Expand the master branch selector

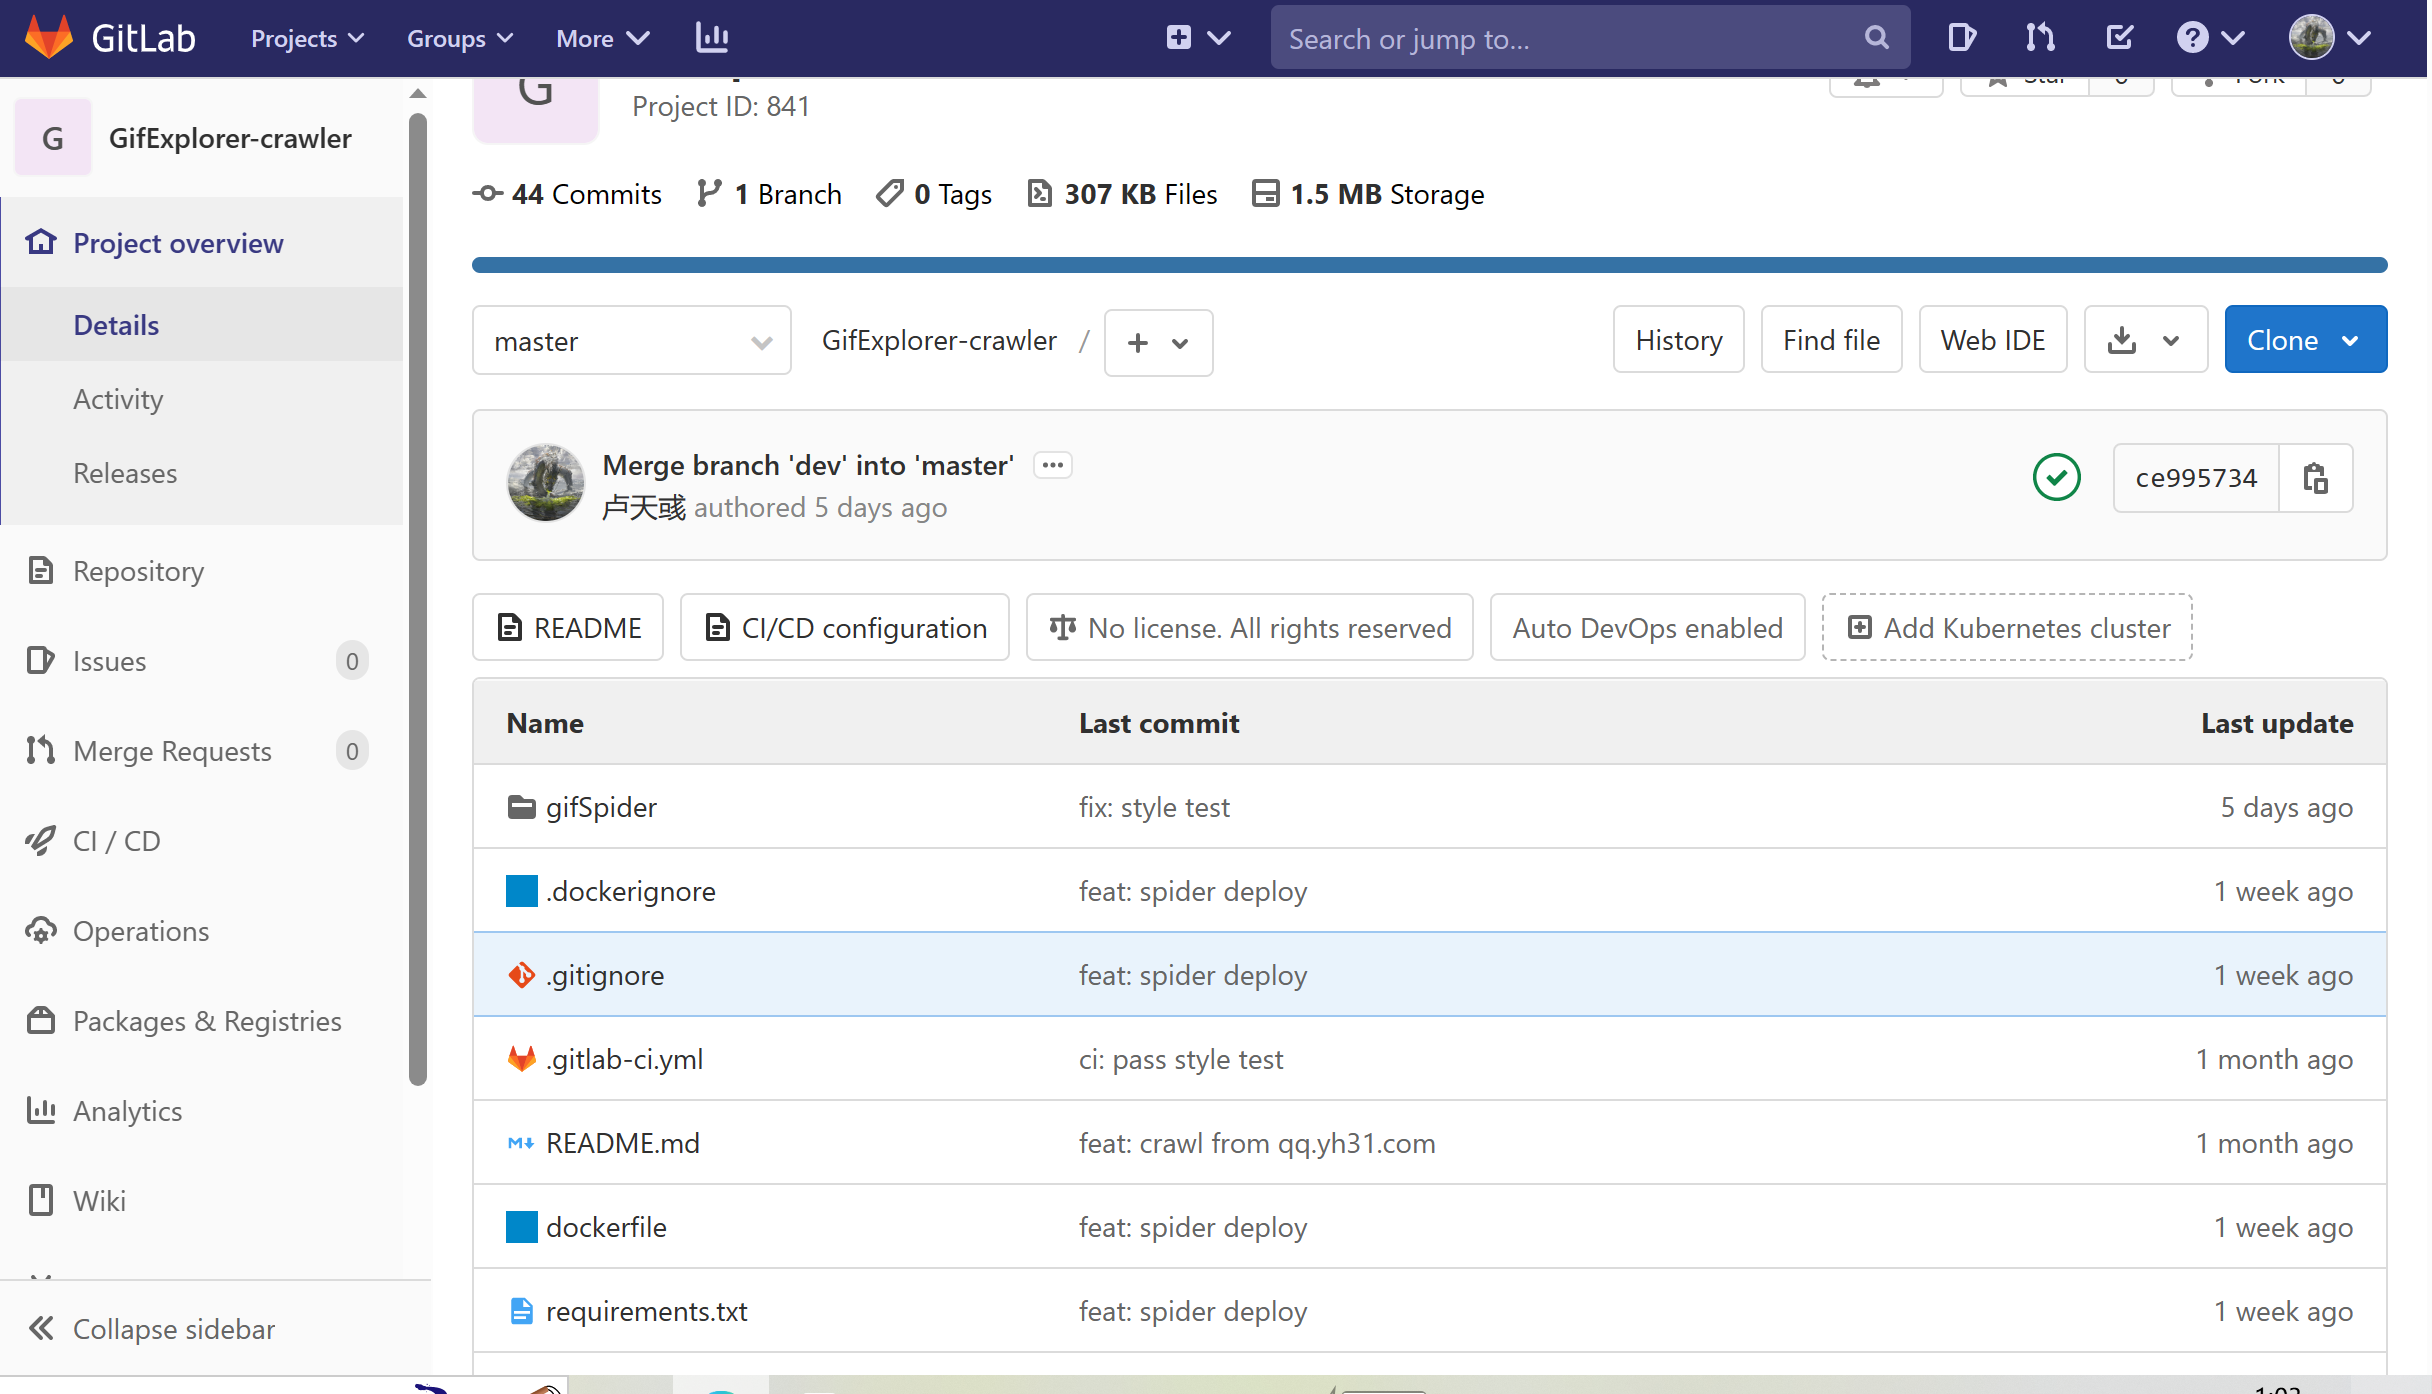click(632, 341)
